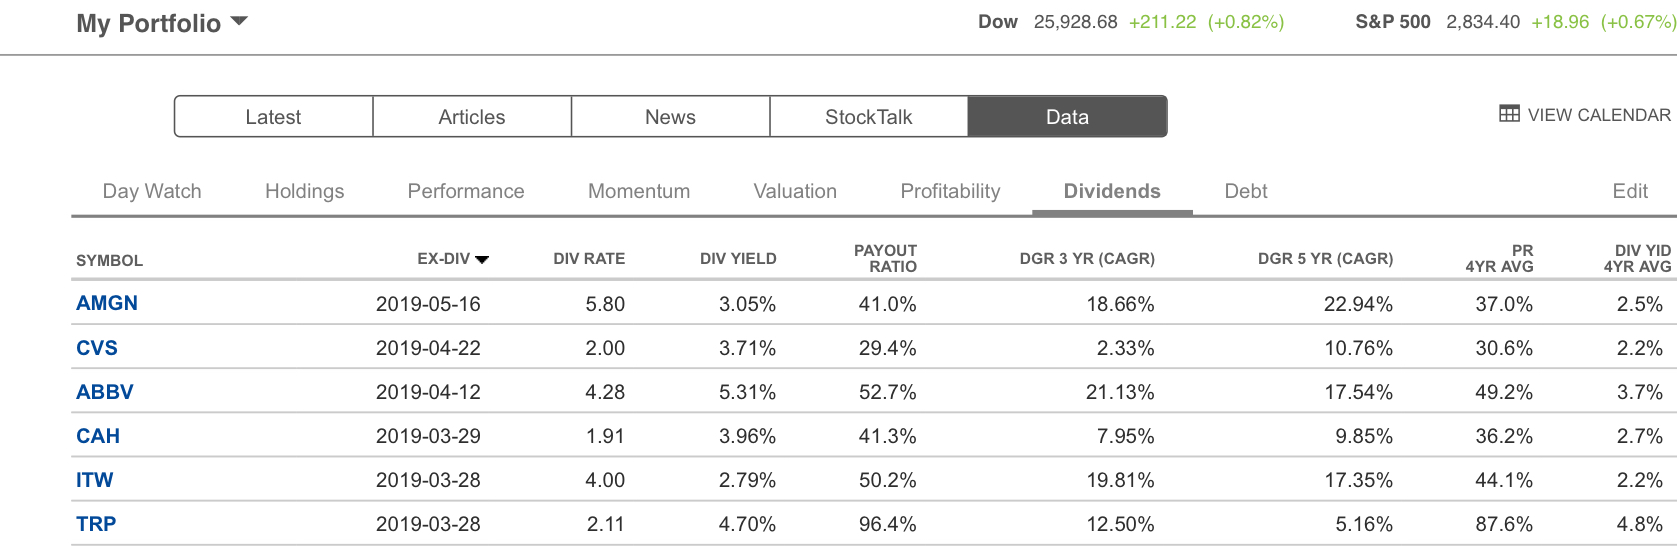Click the TRP ticker symbol
The height and width of the screenshot is (546, 1677).
coord(96,523)
